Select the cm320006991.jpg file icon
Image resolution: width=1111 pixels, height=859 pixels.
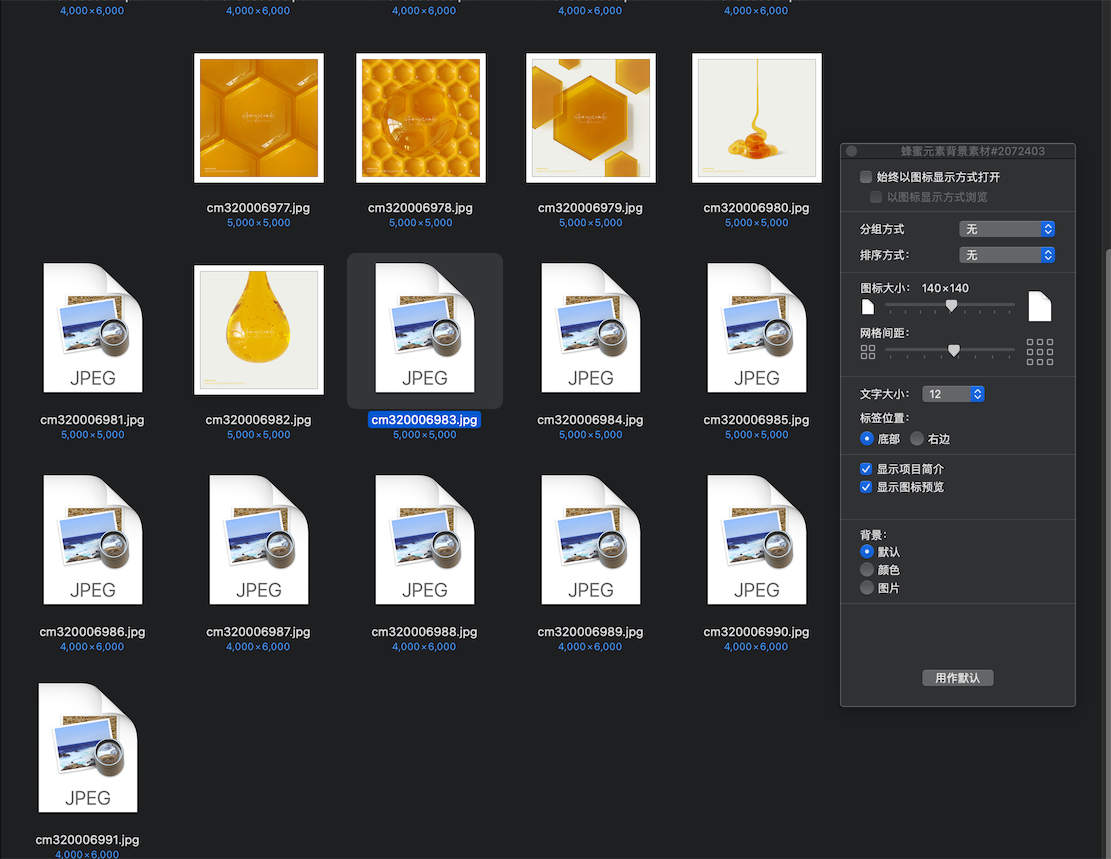click(x=88, y=749)
